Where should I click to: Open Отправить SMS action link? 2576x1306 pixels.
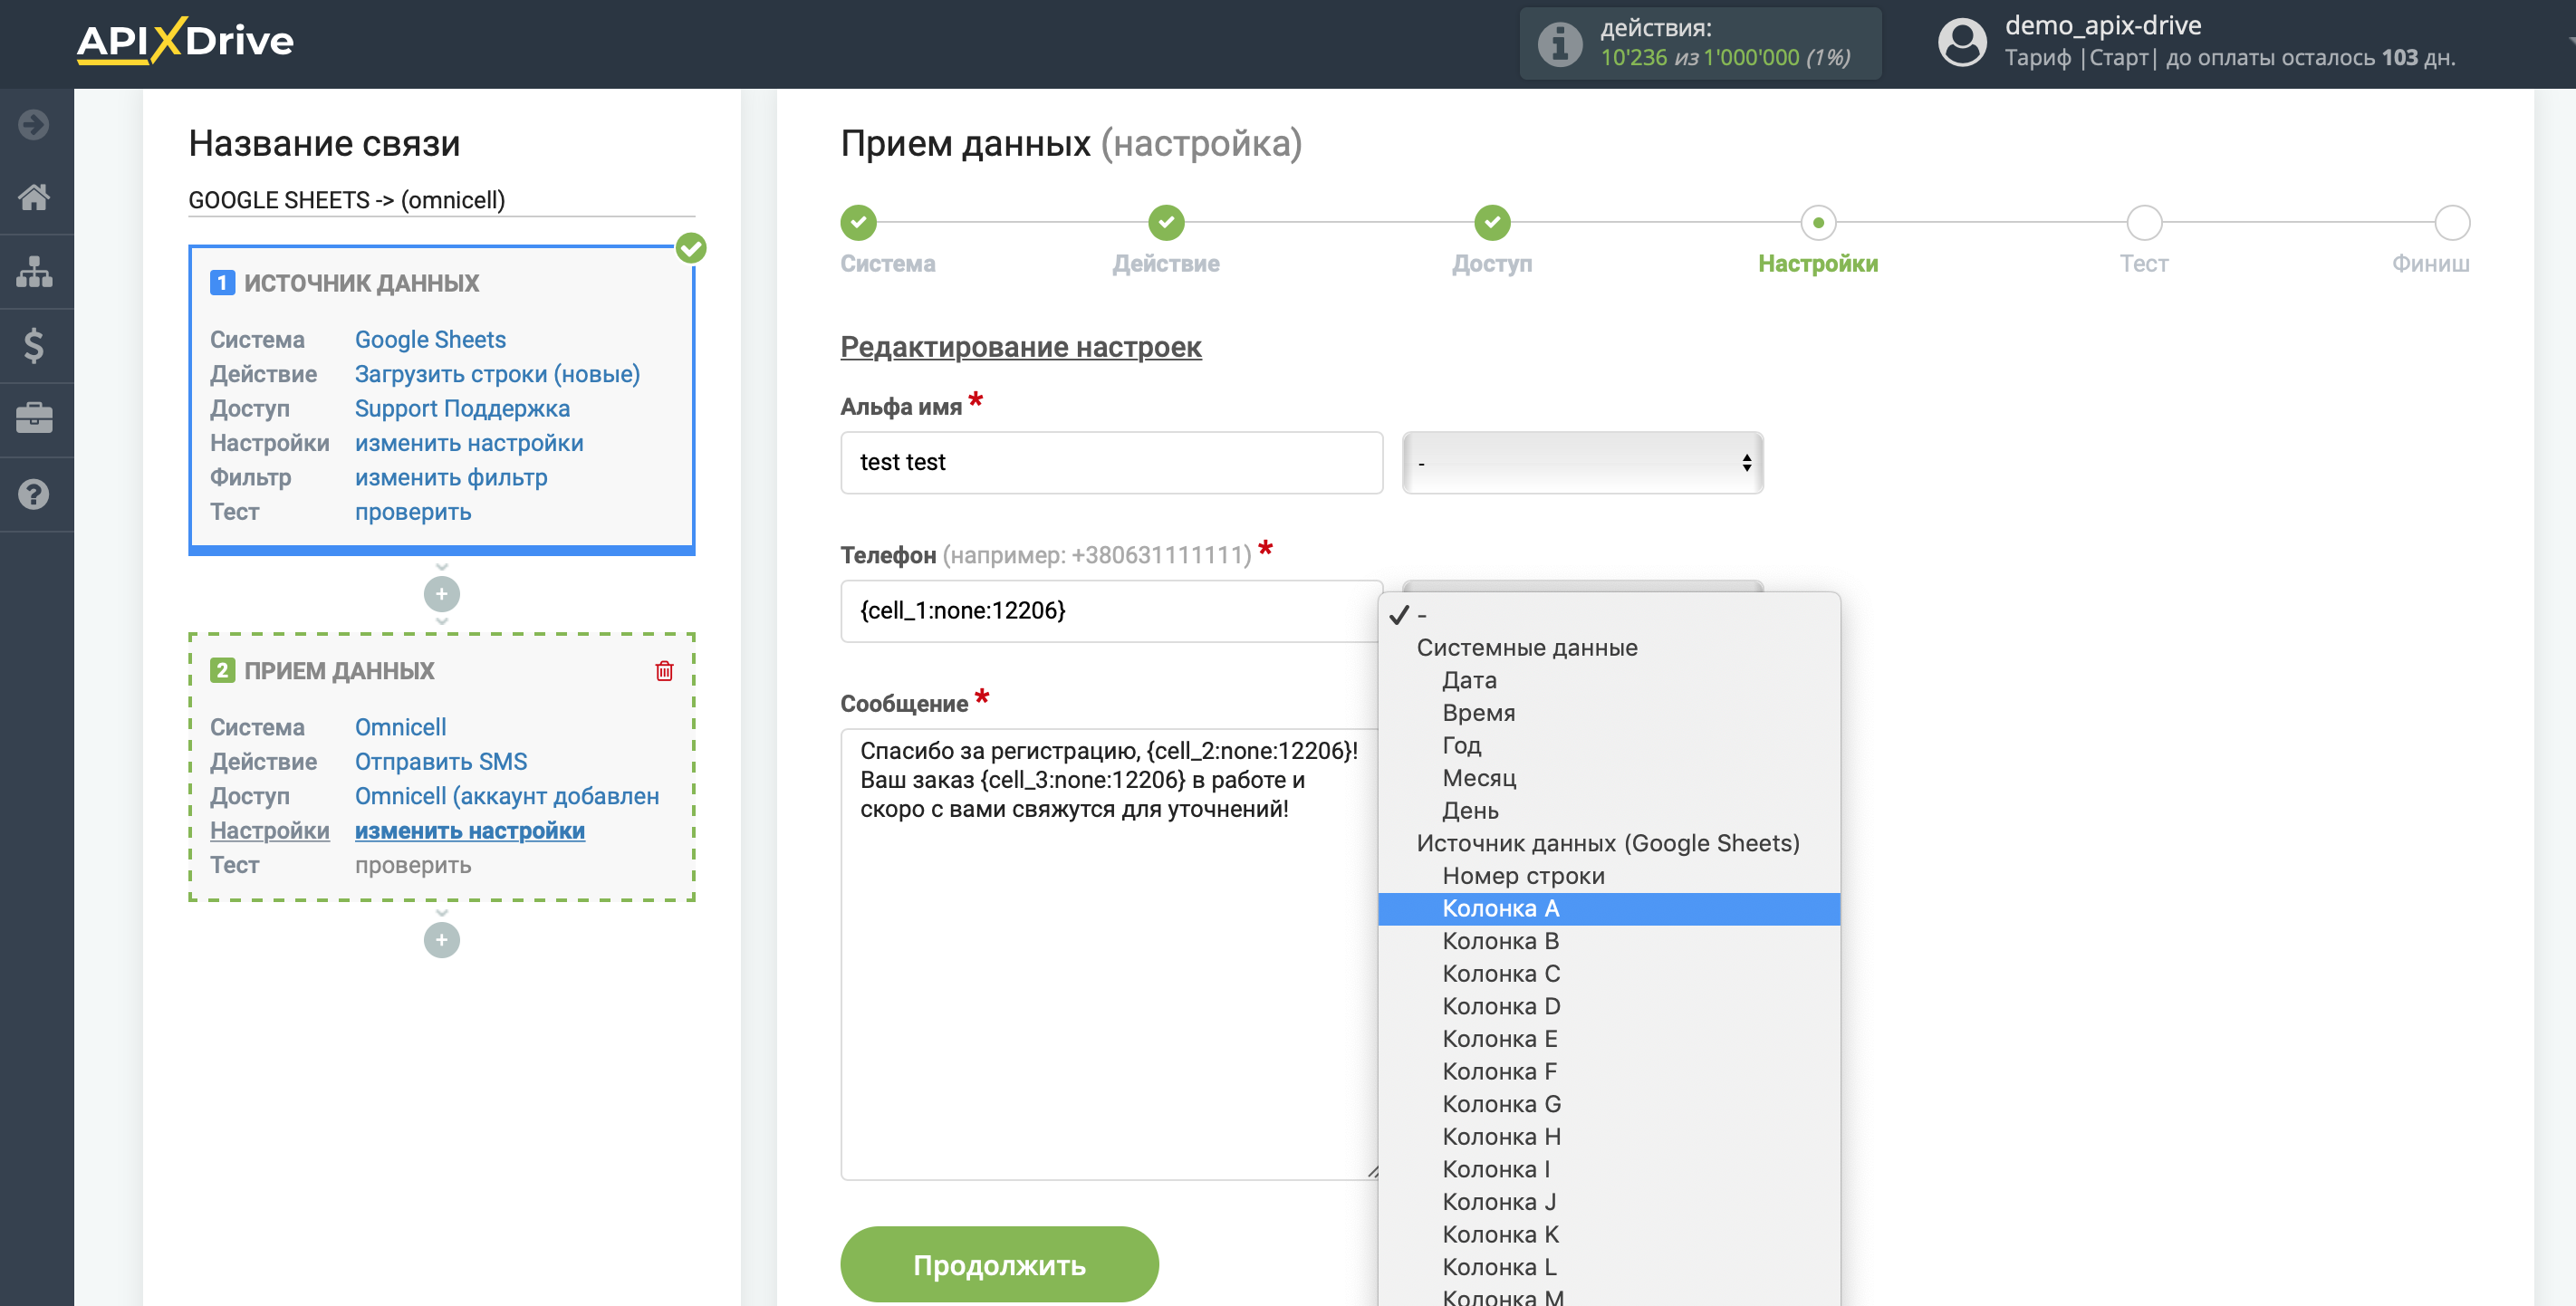(441, 762)
